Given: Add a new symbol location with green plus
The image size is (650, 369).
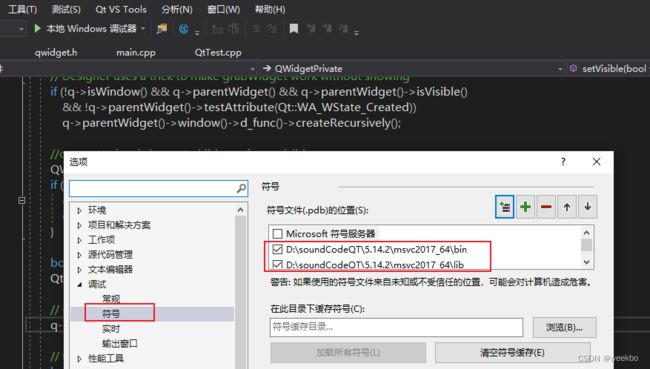Looking at the screenshot, I should point(525,206).
